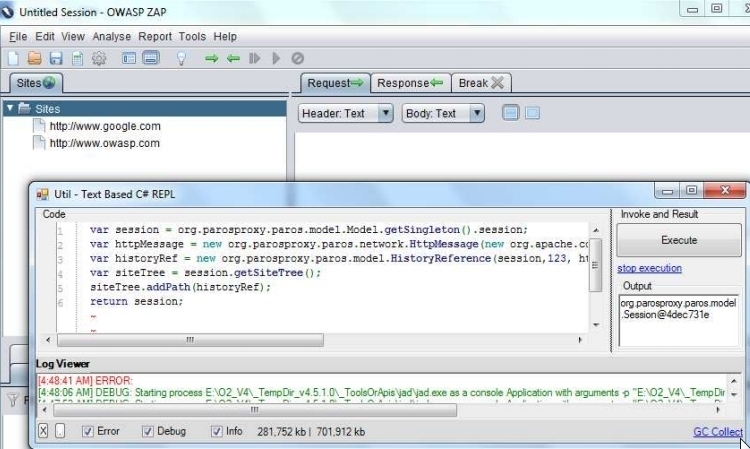Click the Open Session folder icon

tap(34, 59)
